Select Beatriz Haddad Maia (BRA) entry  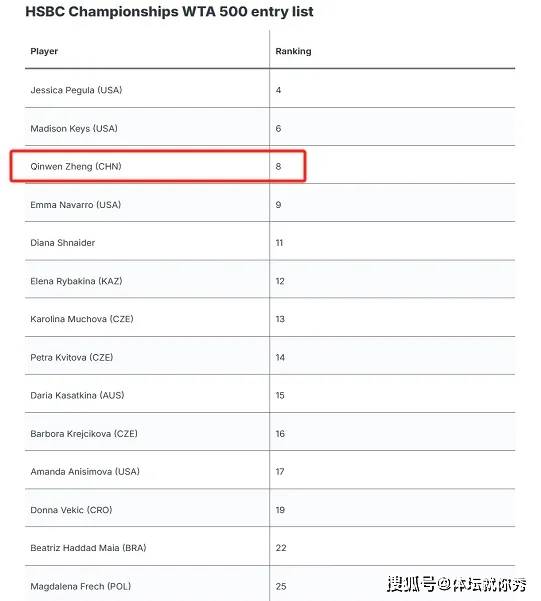tap(89, 548)
